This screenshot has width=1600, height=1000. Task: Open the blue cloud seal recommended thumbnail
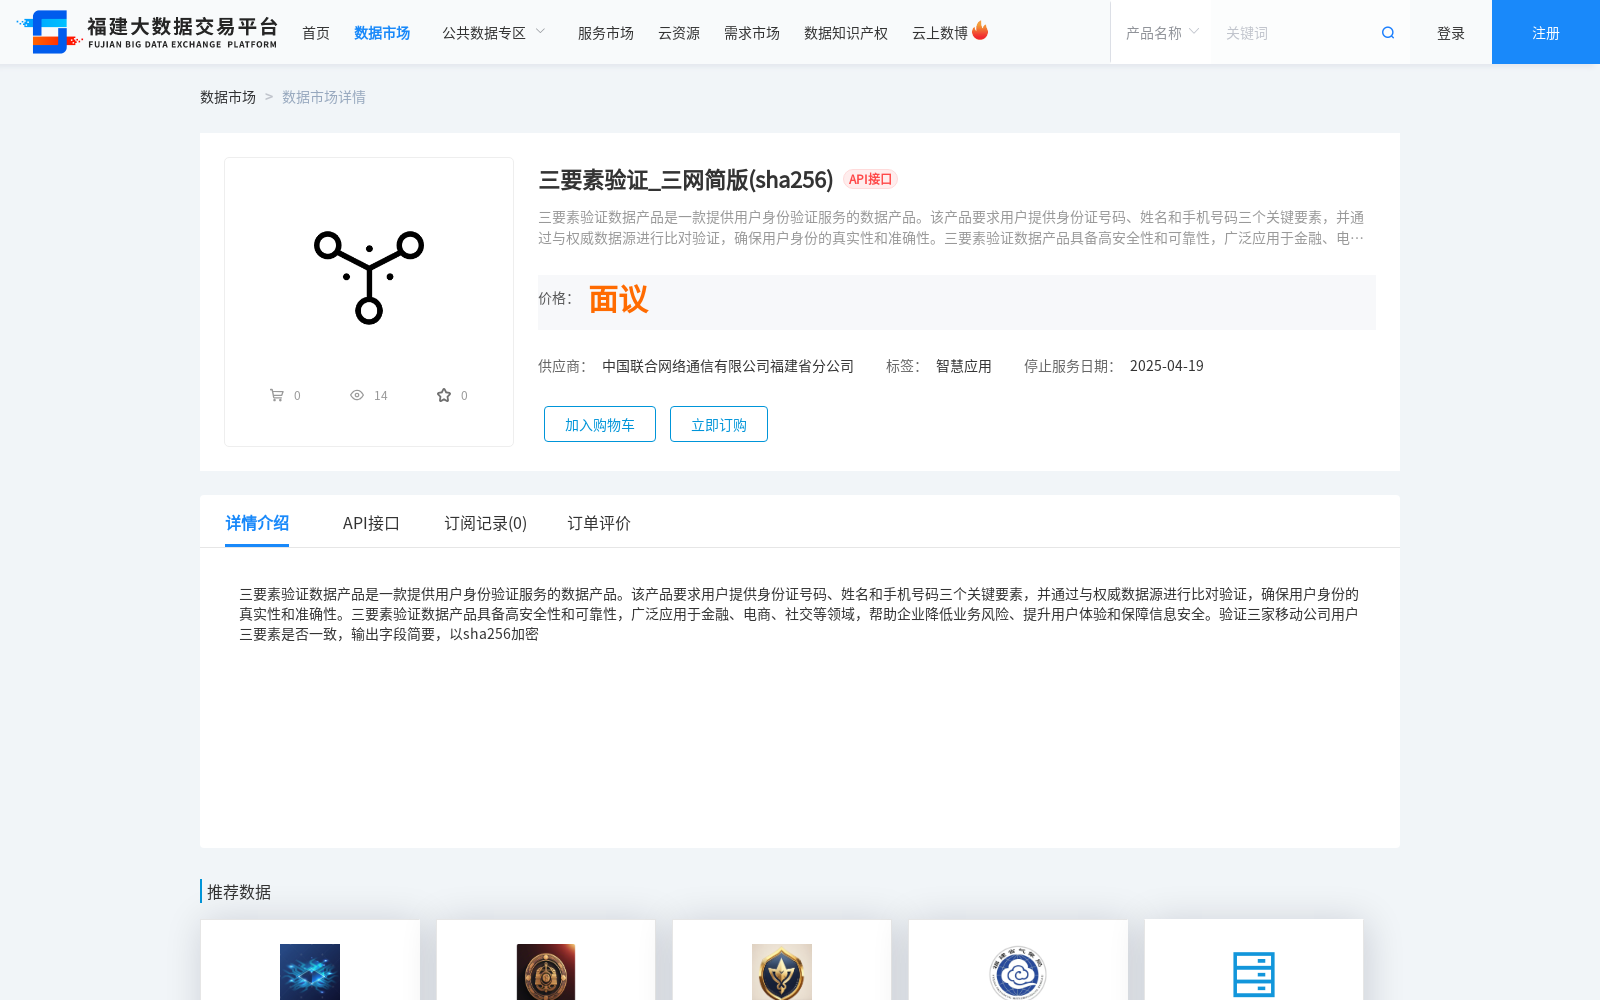pos(1018,972)
